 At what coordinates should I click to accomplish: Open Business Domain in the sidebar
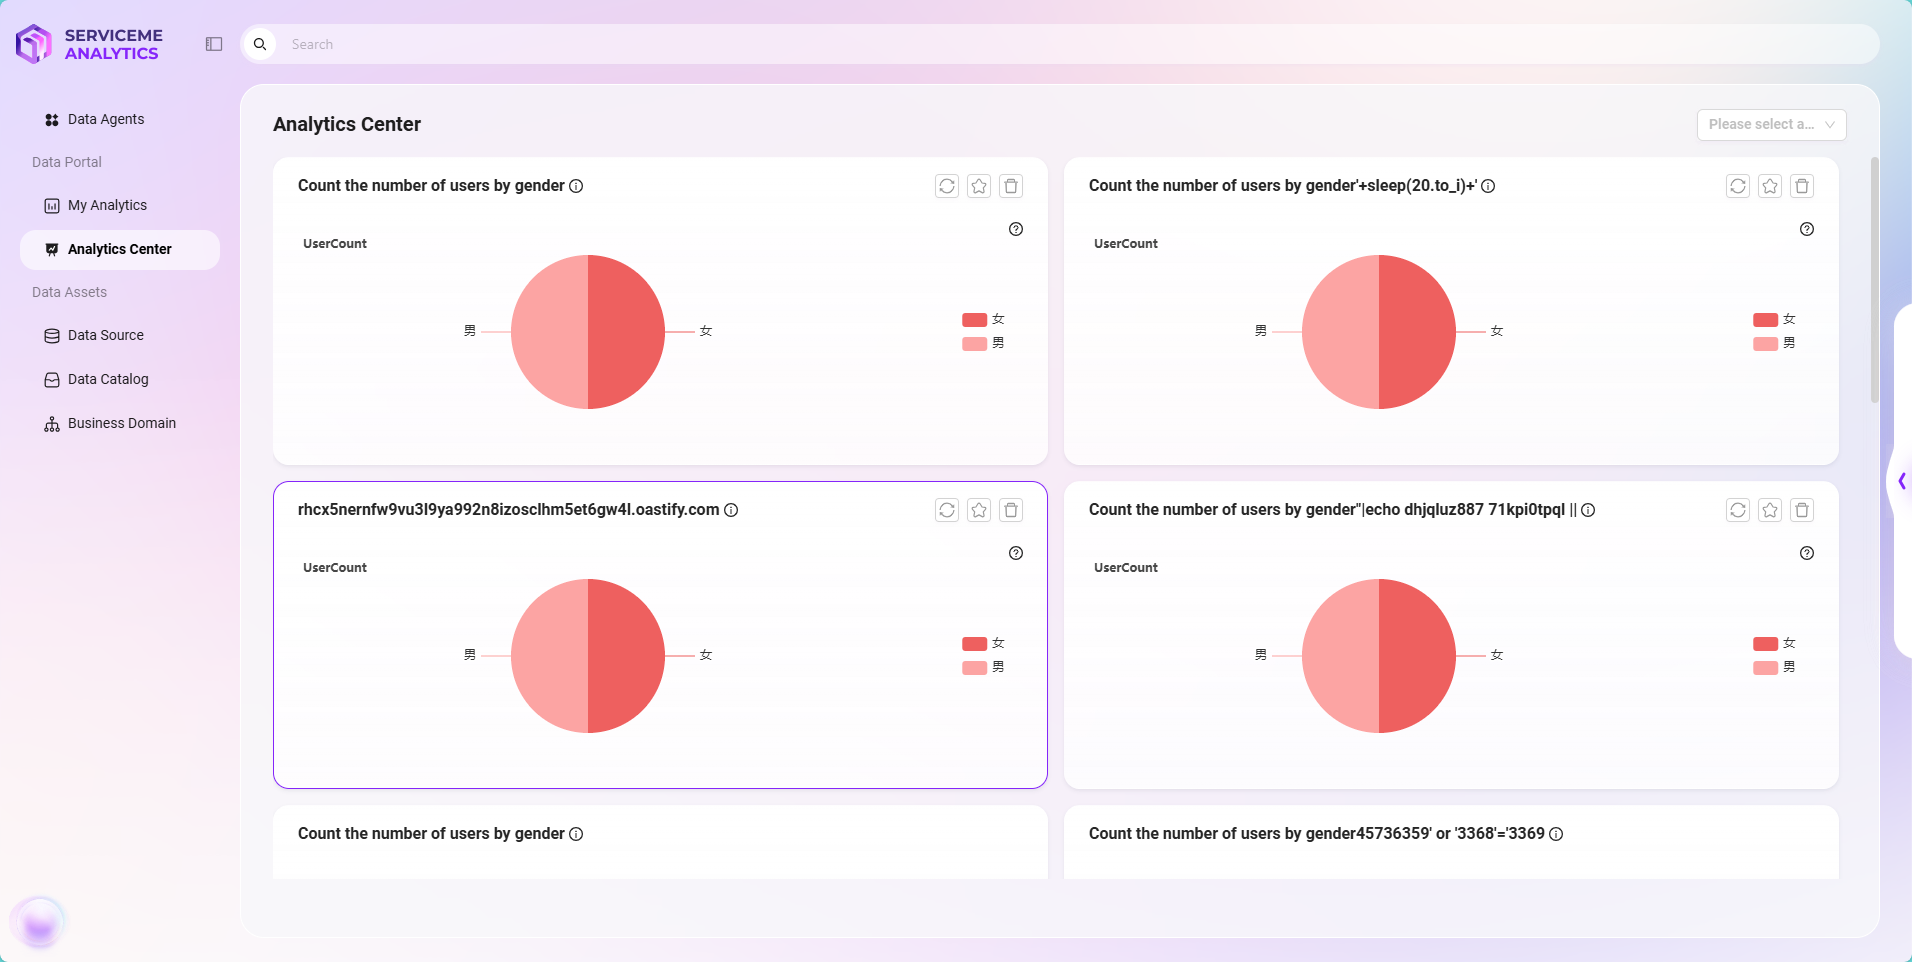(x=120, y=423)
